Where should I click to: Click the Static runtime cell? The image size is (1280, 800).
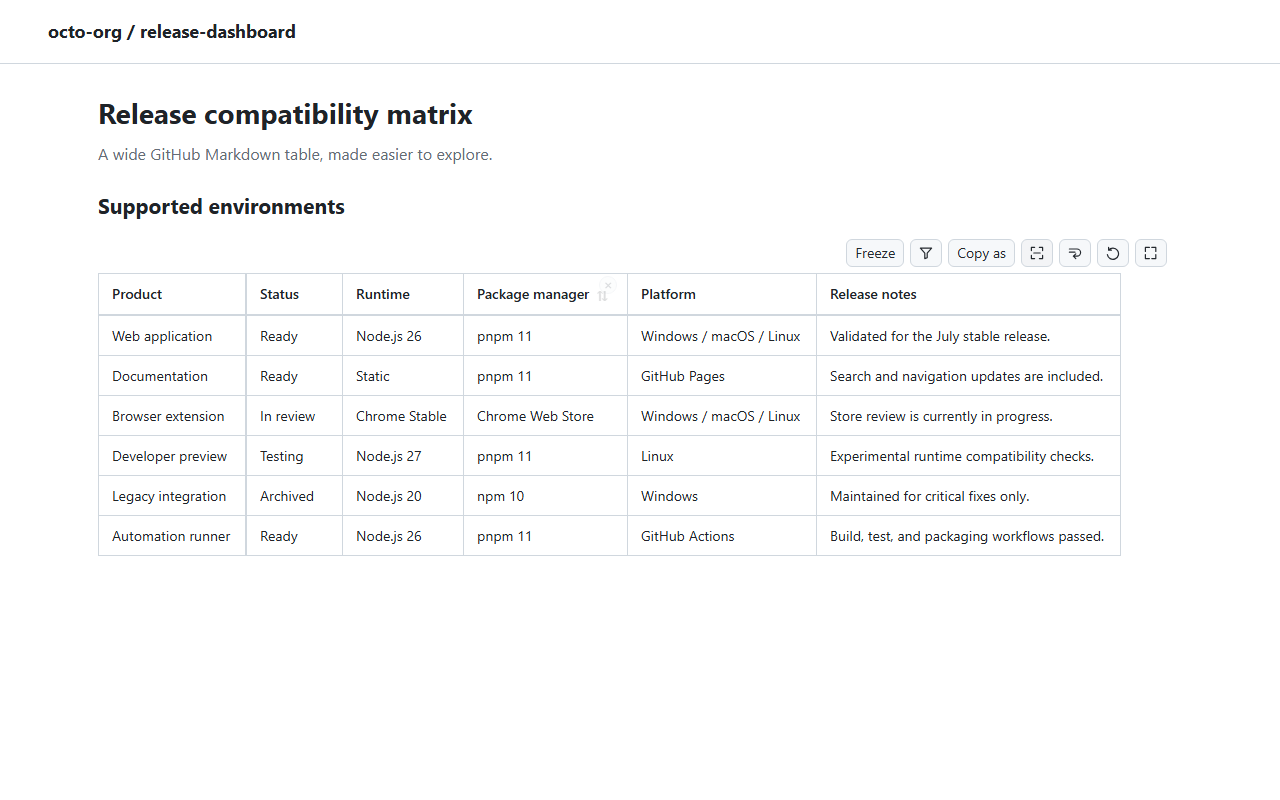pyautogui.click(x=403, y=376)
